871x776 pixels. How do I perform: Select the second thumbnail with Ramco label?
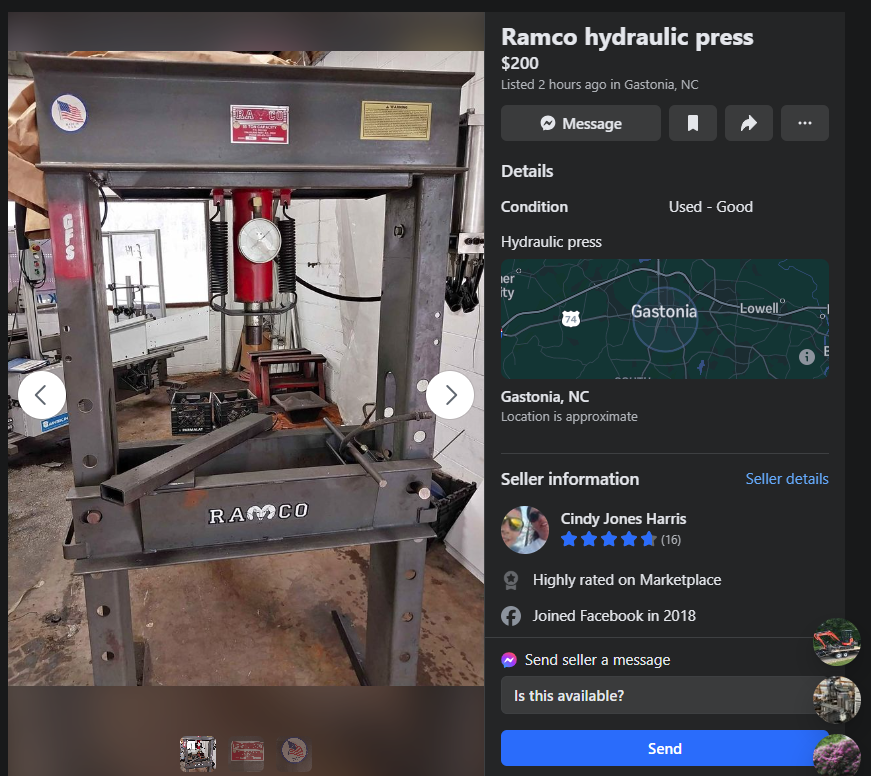pos(246,754)
